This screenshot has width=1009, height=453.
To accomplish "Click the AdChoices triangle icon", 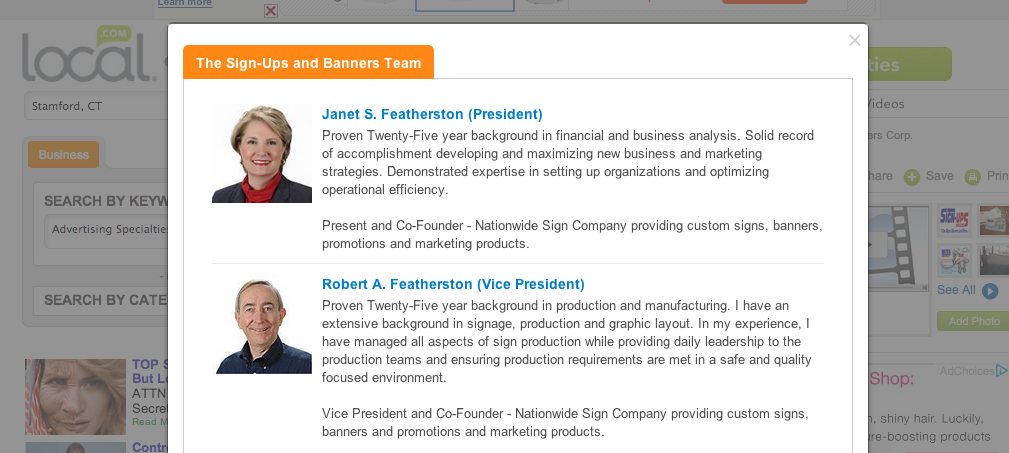I will tap(1002, 371).
